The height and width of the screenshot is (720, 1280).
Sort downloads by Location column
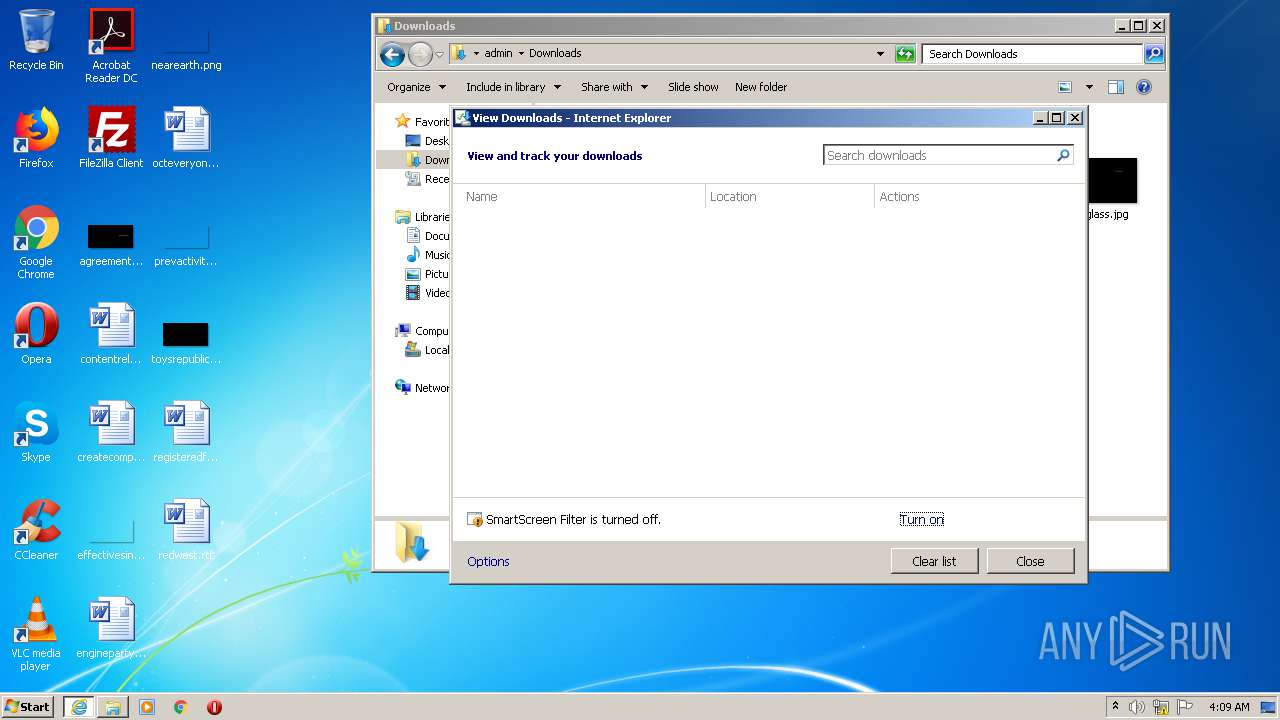[x=790, y=197]
